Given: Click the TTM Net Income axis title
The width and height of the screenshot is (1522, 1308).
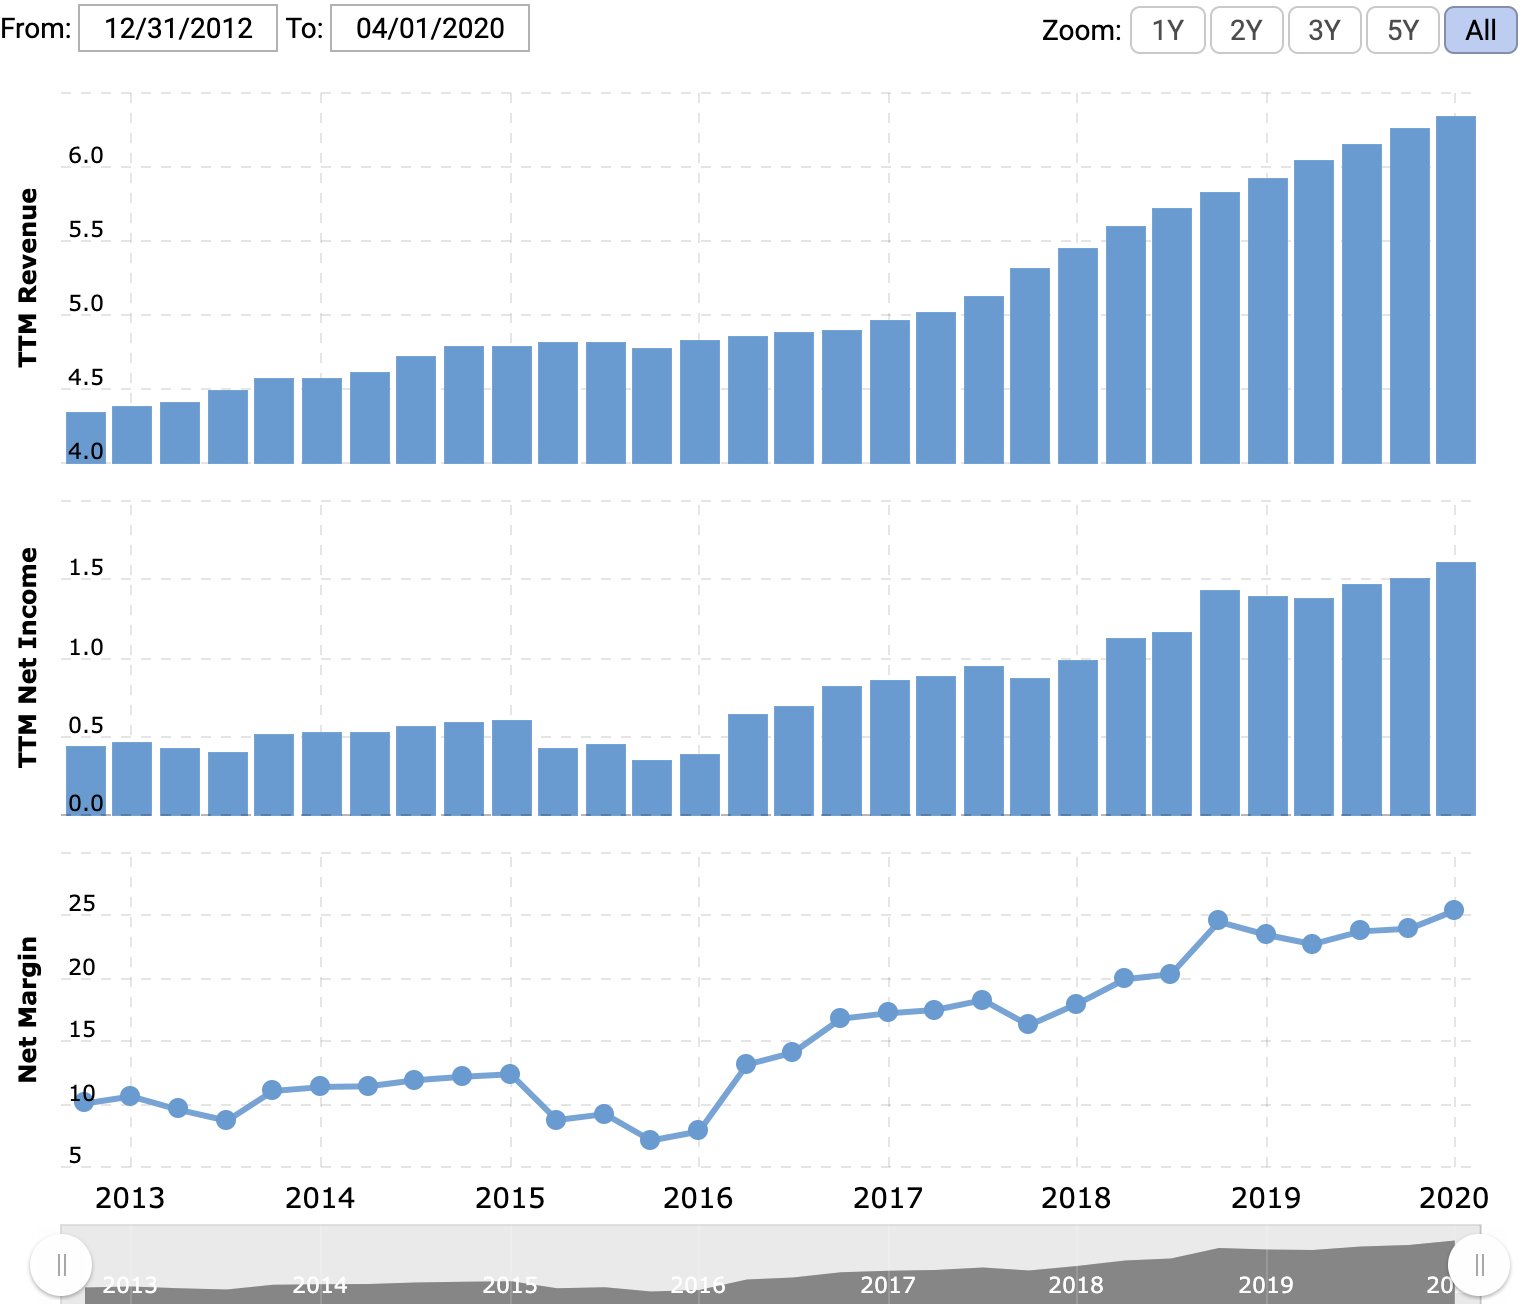Looking at the screenshot, I should (x=27, y=657).
